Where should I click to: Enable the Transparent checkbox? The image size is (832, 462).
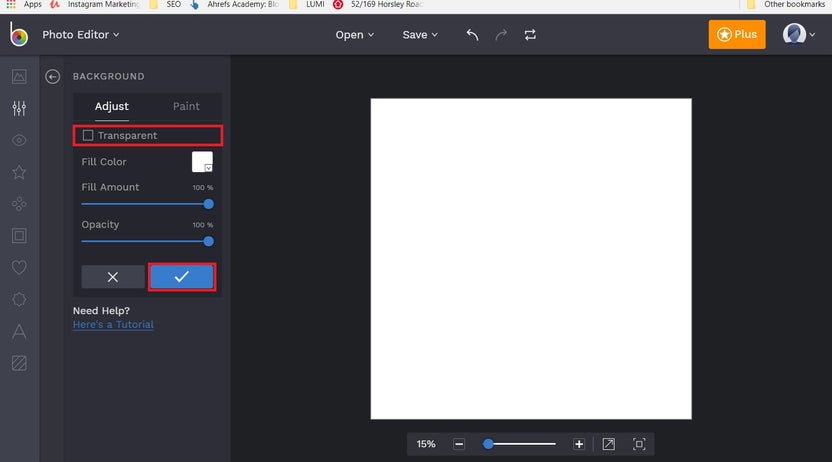tap(88, 135)
